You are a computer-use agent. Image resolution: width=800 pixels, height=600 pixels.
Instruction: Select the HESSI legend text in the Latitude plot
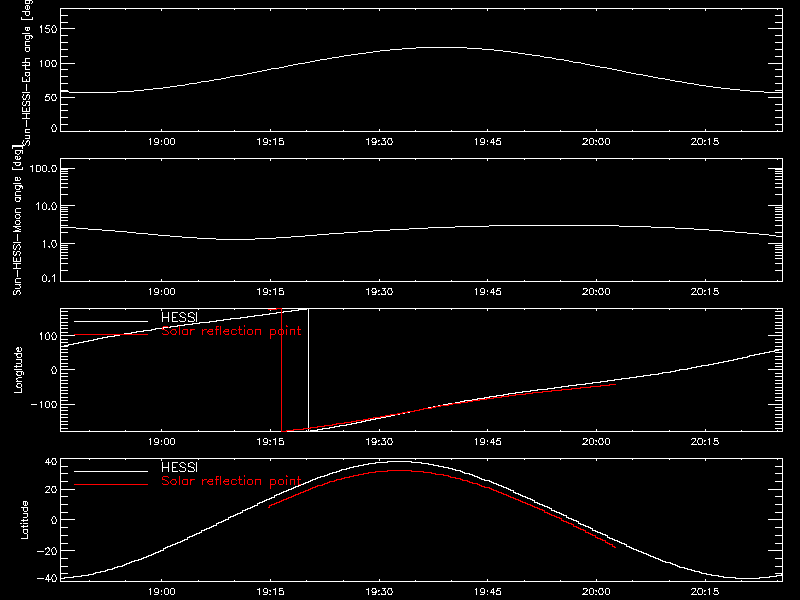(179, 467)
